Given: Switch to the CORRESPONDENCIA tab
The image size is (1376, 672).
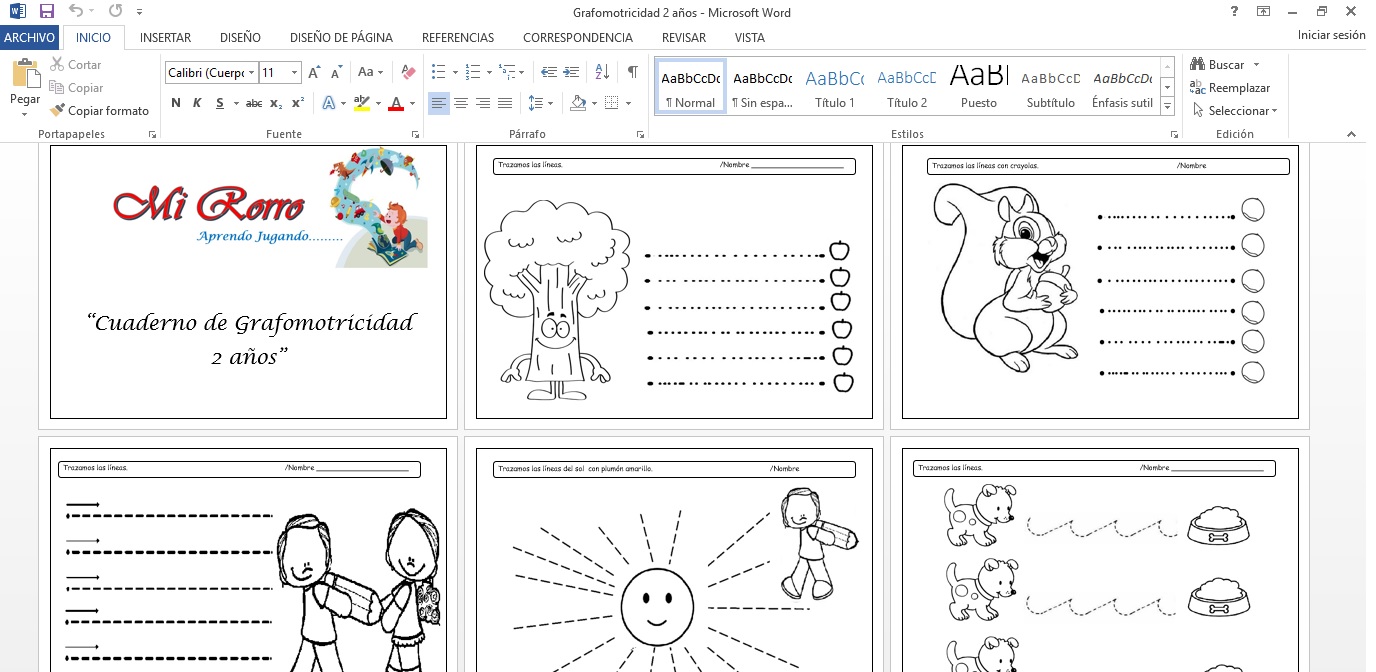Looking at the screenshot, I should (578, 37).
